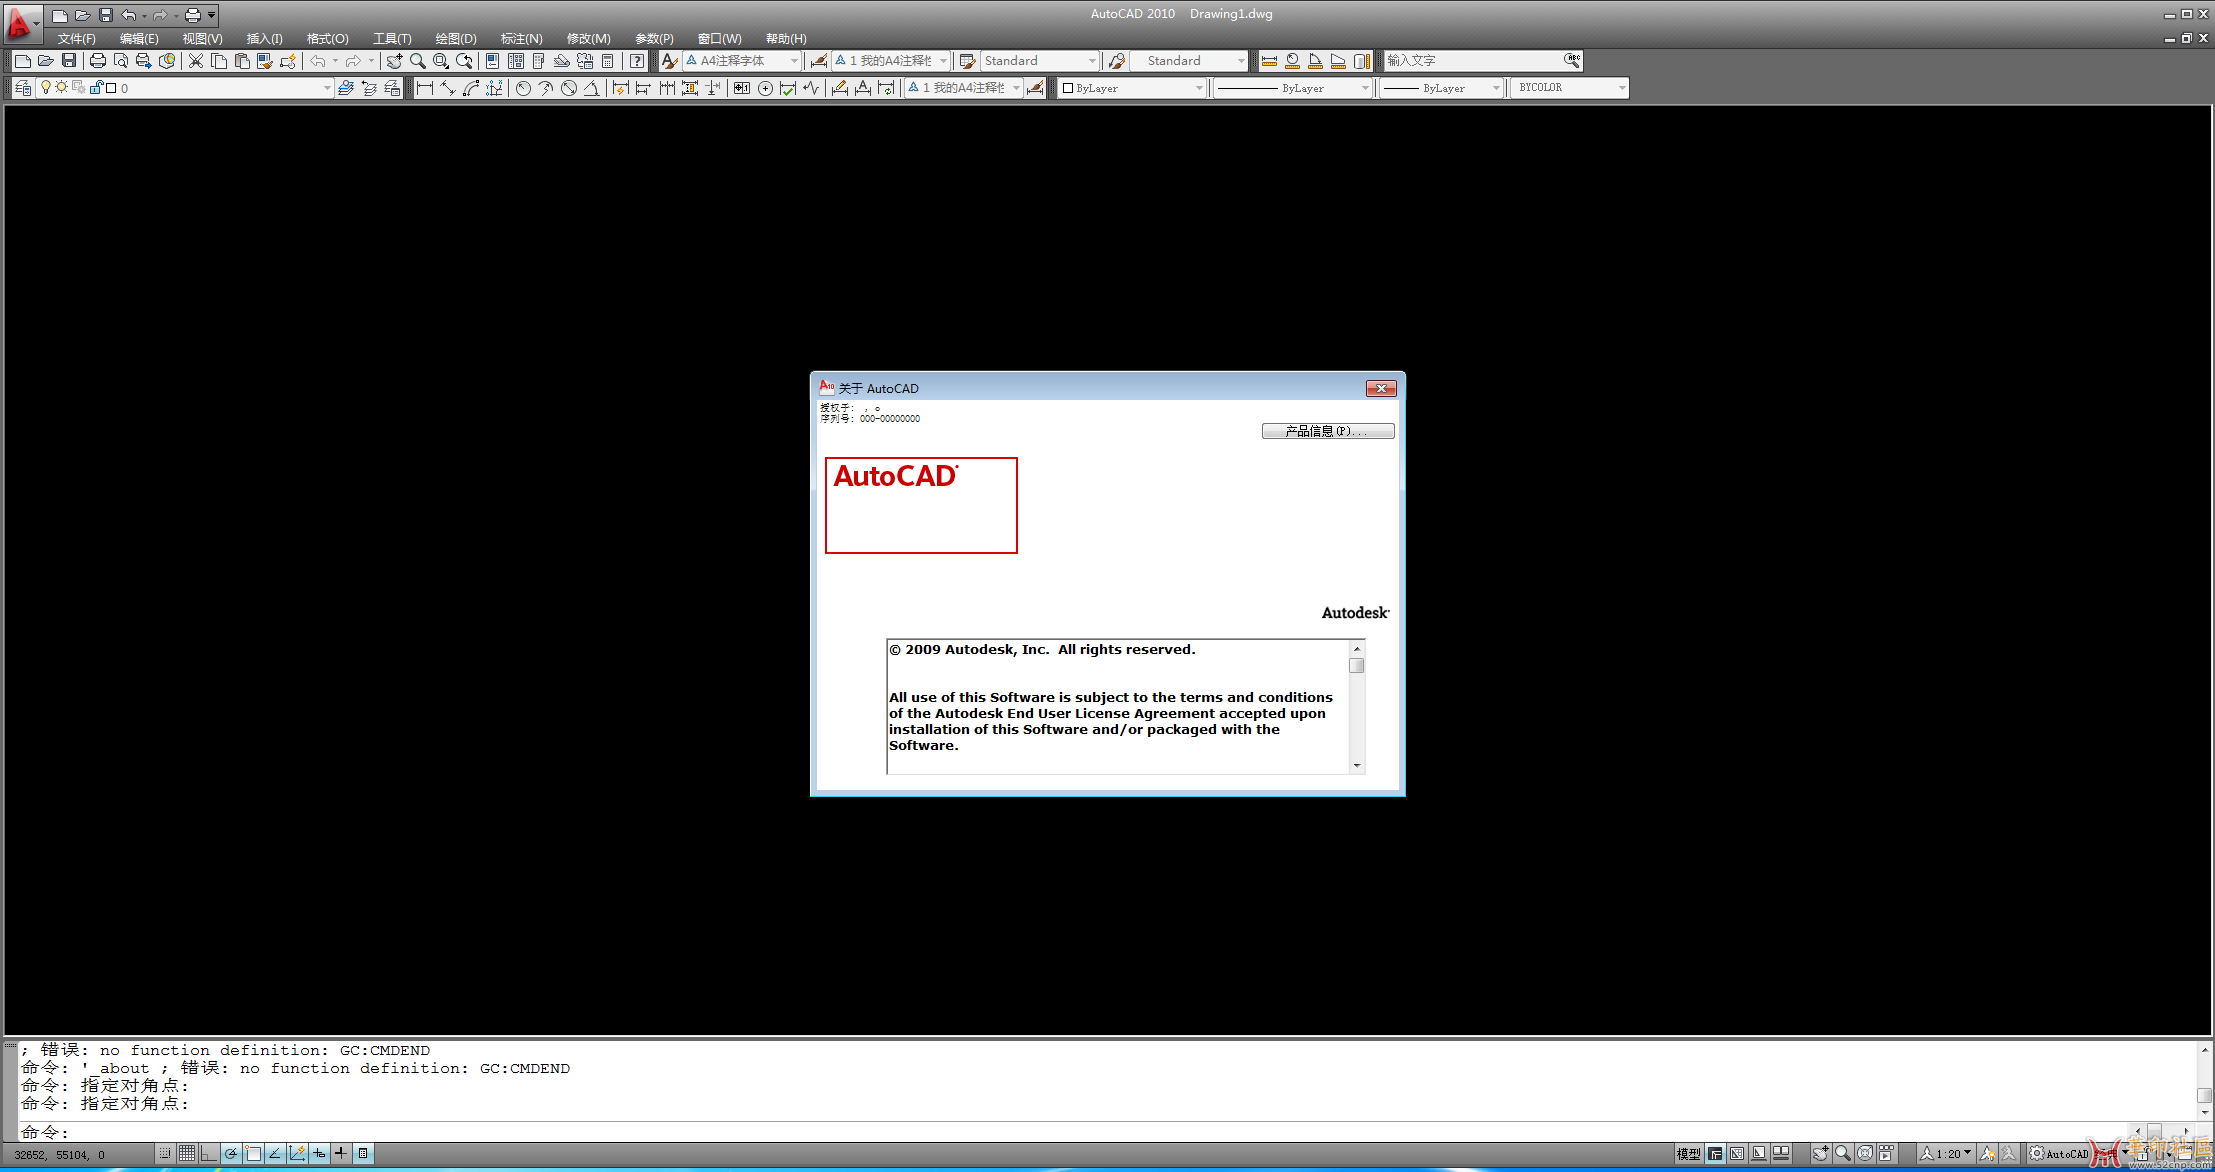Screen dimensions: 2215x1172
Task: Click the Layer Previous icon
Action: [369, 88]
